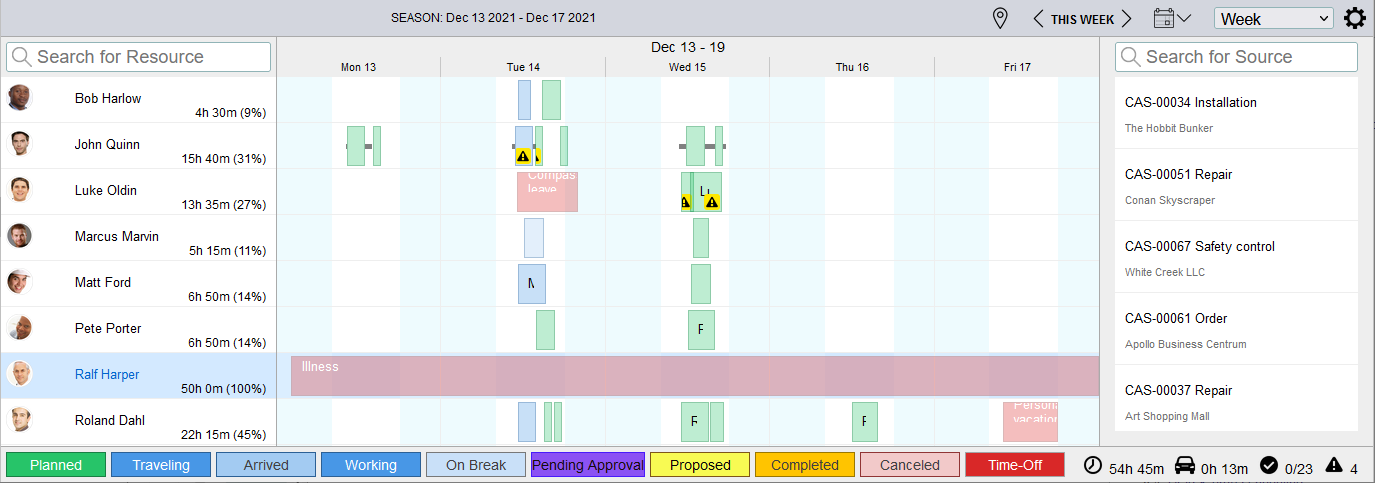Open the Week view dropdown
This screenshot has width=1375, height=483.
point(1273,19)
